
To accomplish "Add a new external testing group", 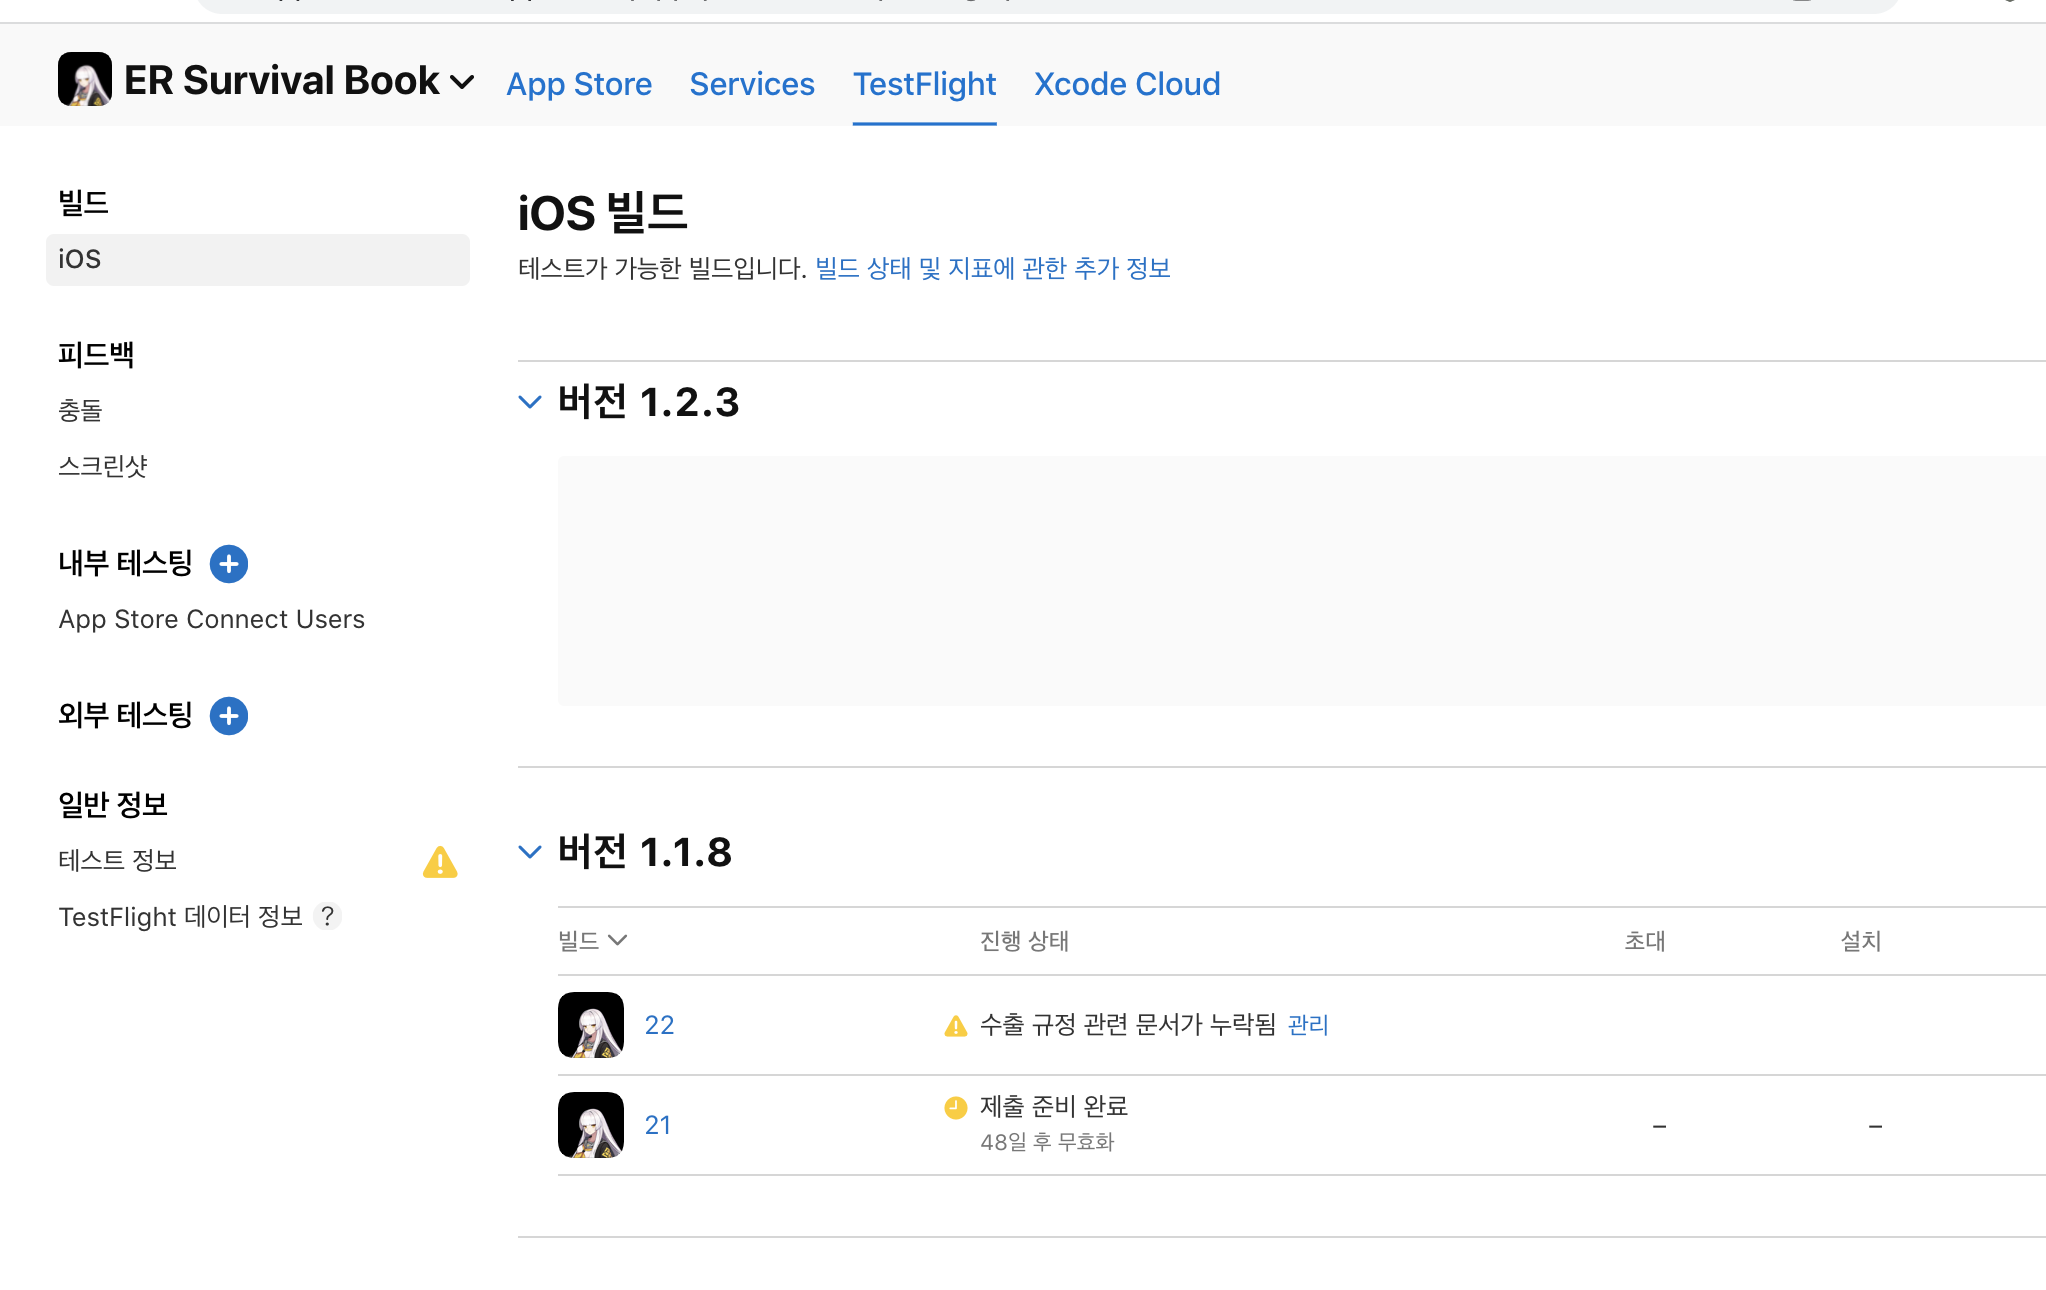I will click(x=229, y=716).
